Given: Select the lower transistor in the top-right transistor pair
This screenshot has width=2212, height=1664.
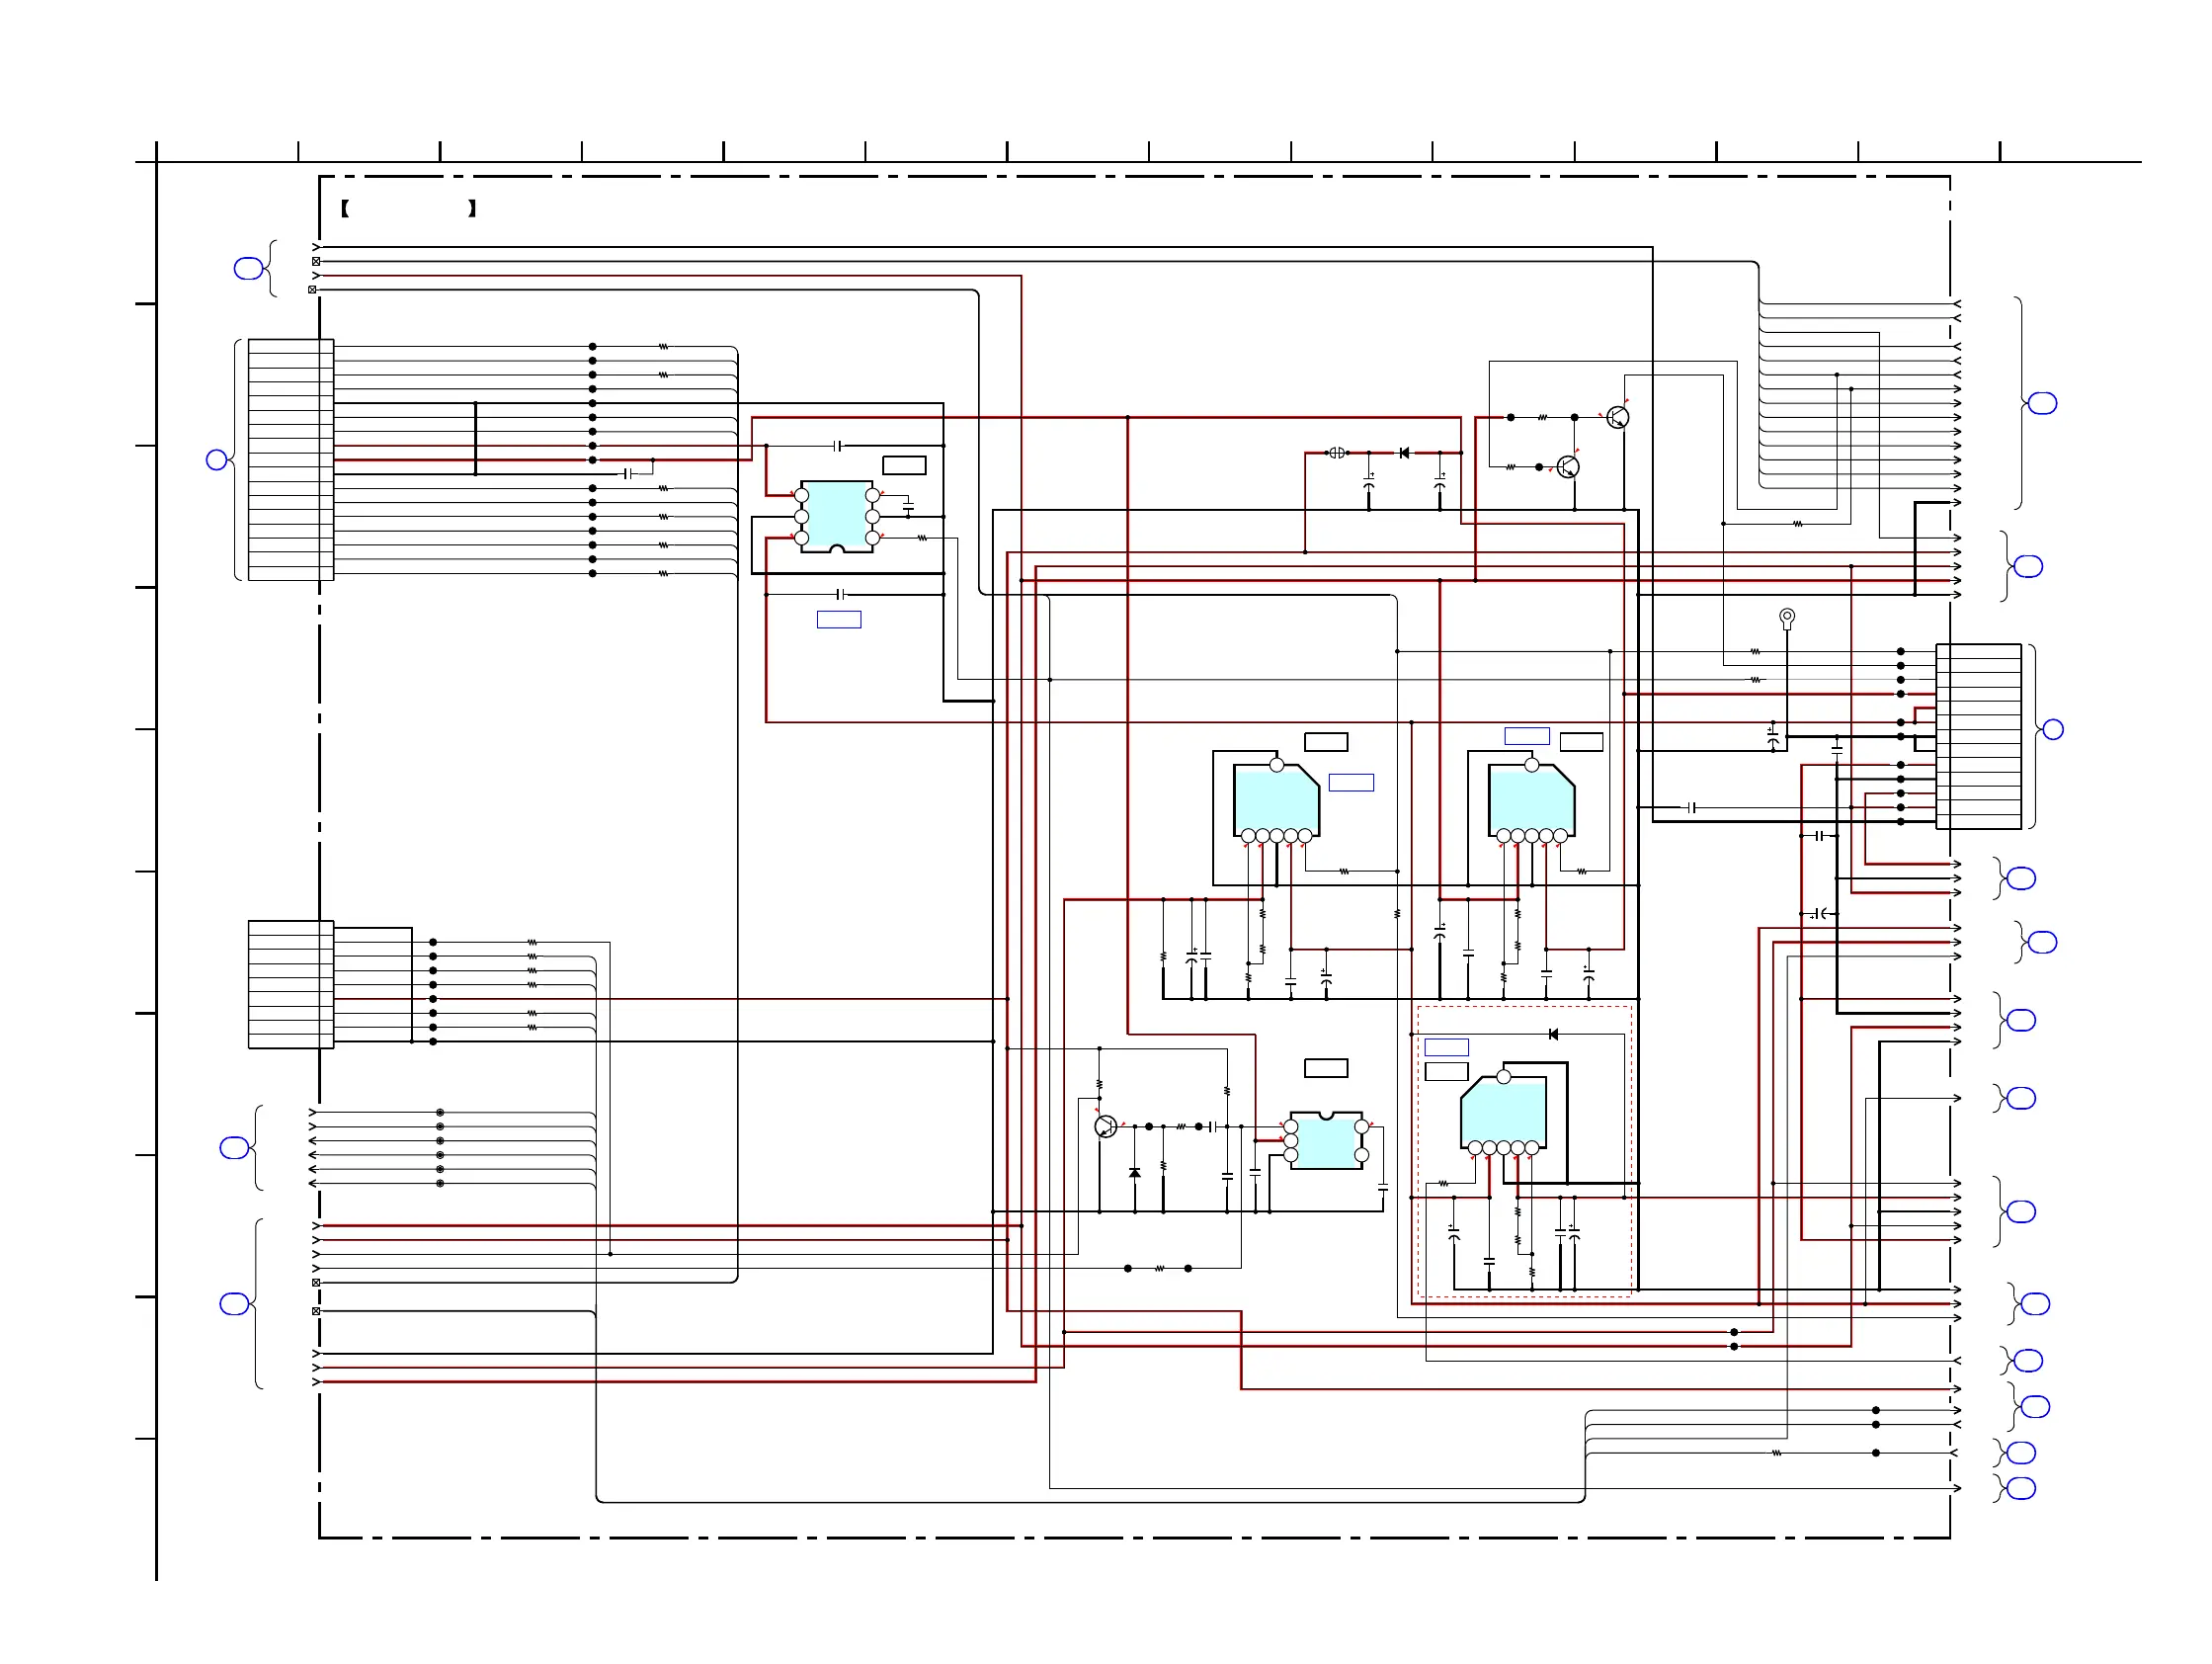Looking at the screenshot, I should click(x=1568, y=467).
